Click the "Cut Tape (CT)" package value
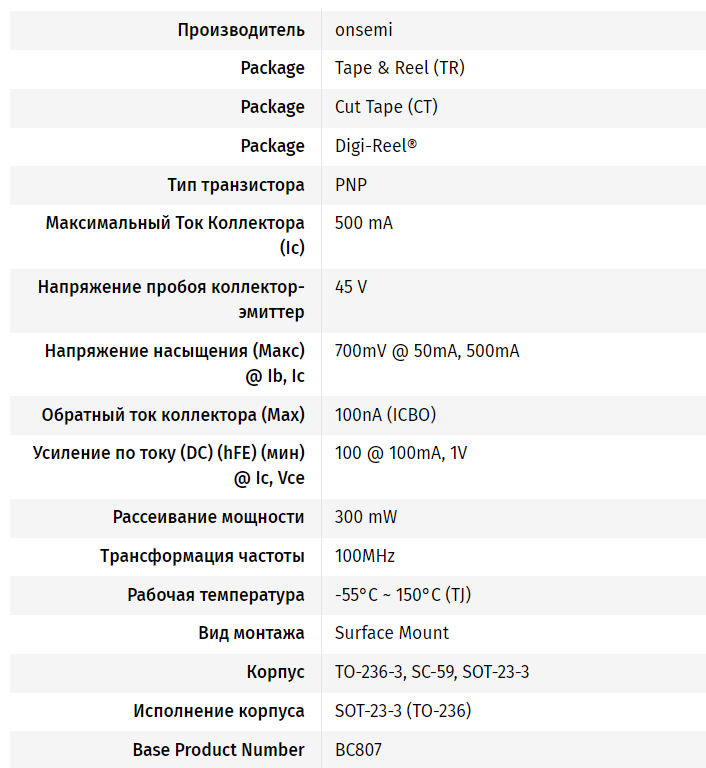Viewport: 706px width, 768px height. tap(386, 107)
